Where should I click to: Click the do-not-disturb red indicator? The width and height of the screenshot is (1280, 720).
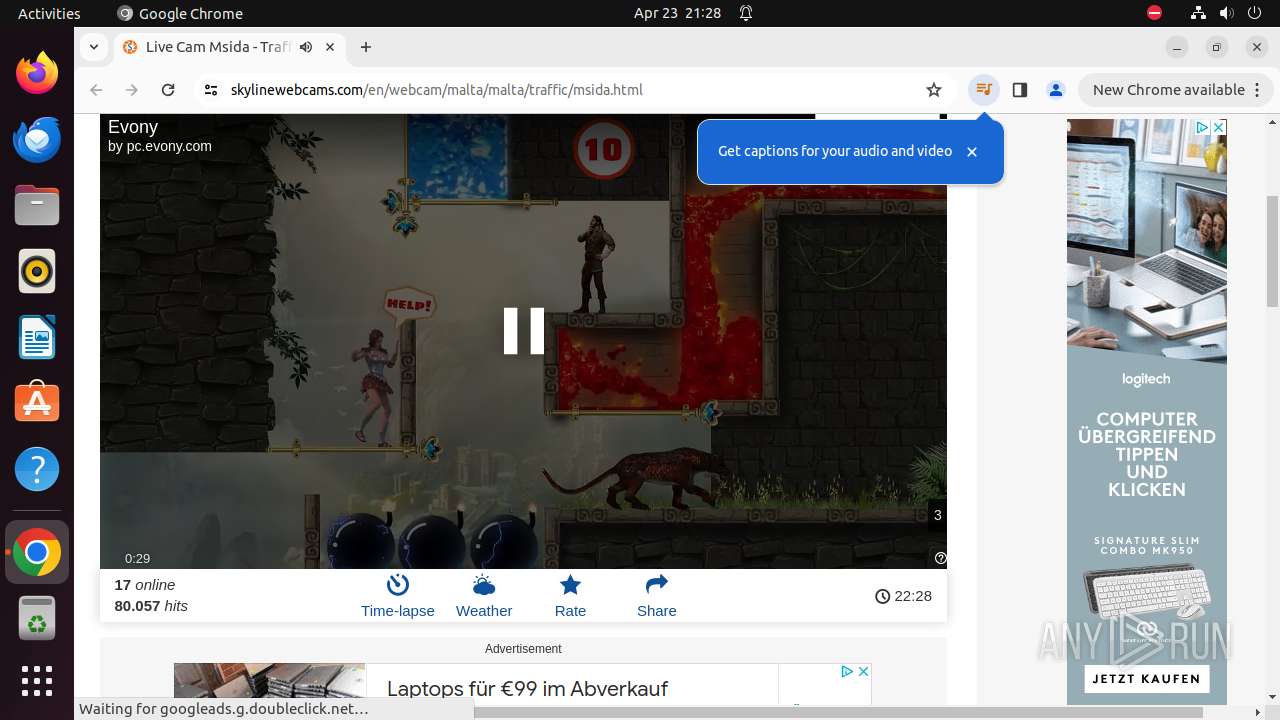point(1154,13)
